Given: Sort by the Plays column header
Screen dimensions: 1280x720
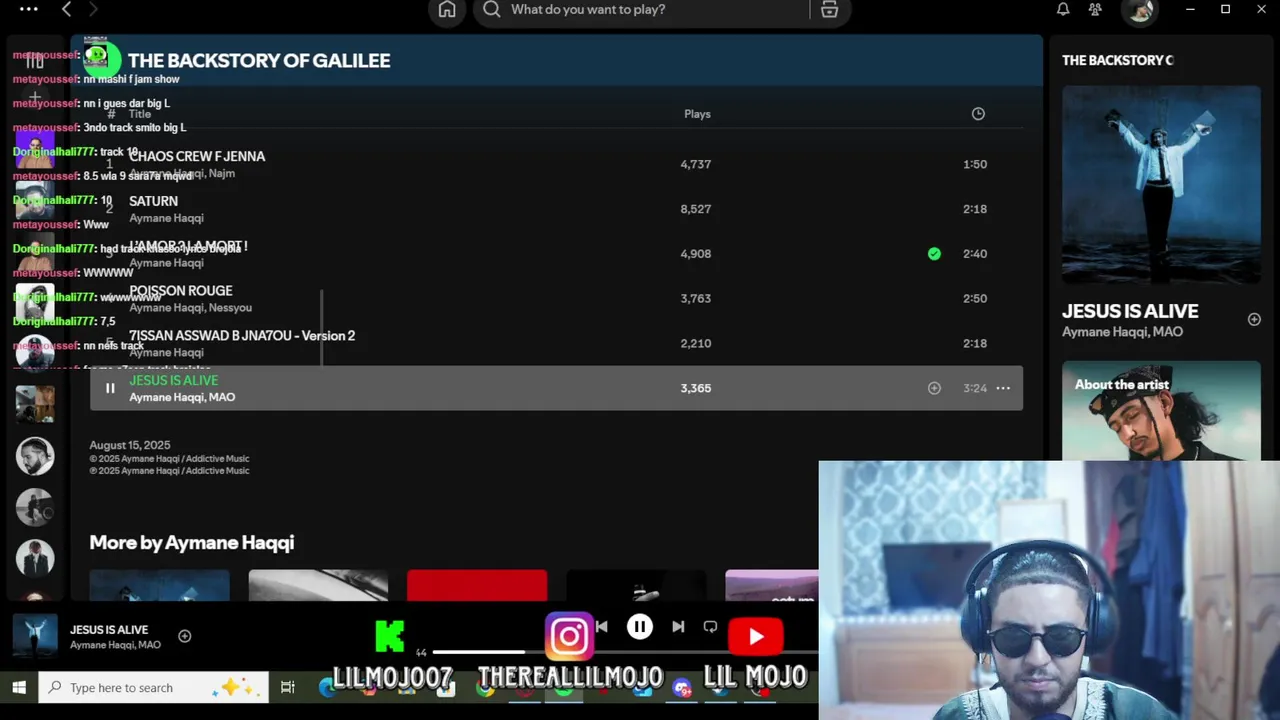Looking at the screenshot, I should (697, 114).
